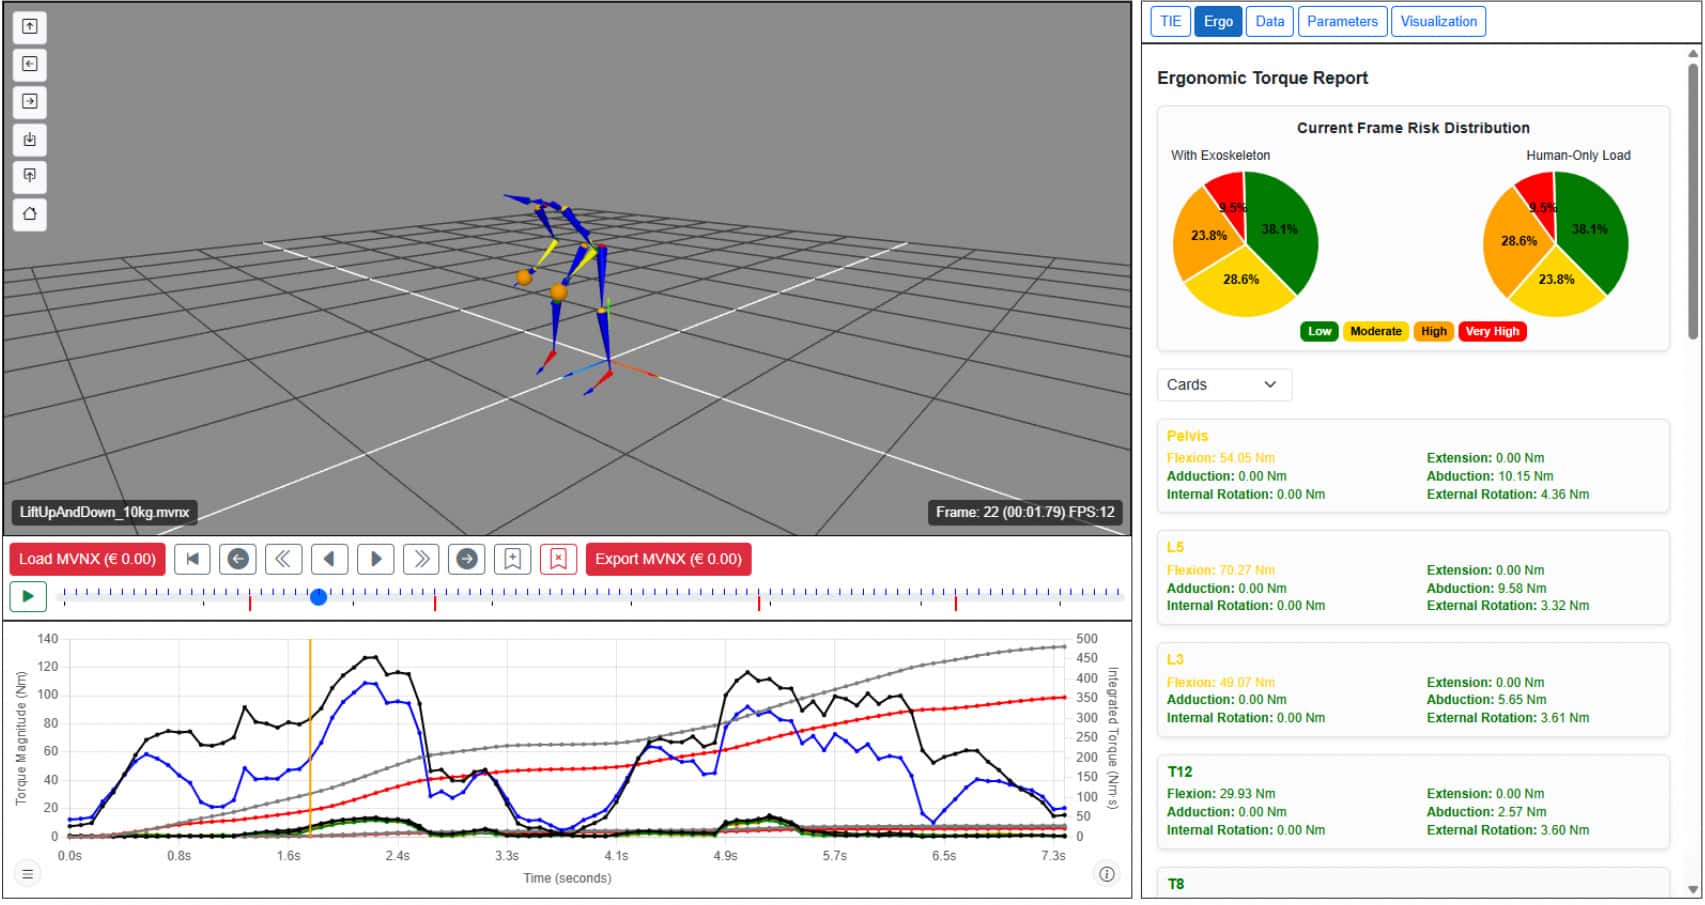Click the last red bookmark marker on timeline
This screenshot has height=905, width=1705.
(x=955, y=603)
